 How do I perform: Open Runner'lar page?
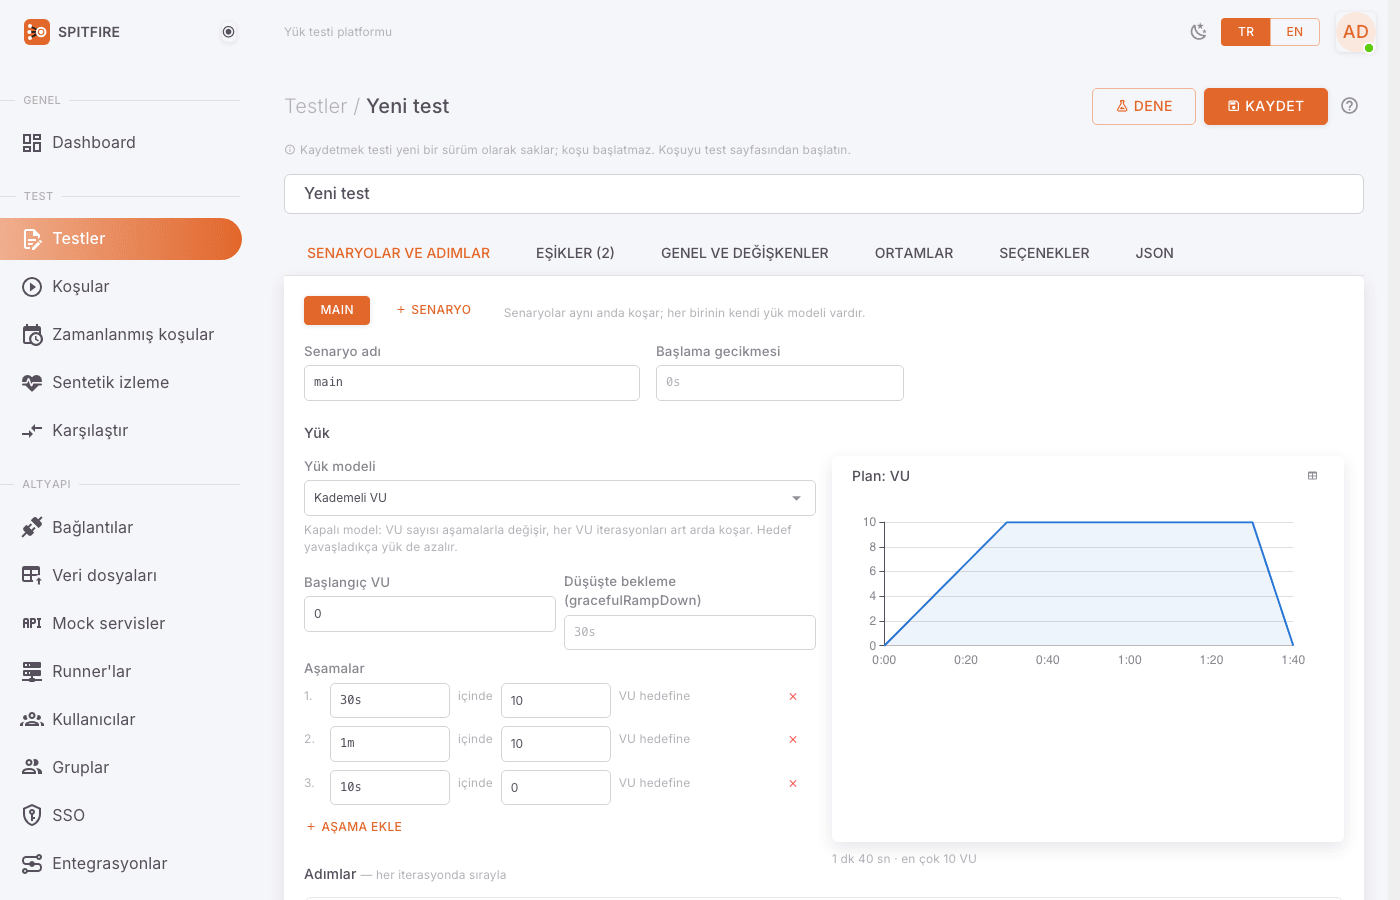(x=121, y=672)
